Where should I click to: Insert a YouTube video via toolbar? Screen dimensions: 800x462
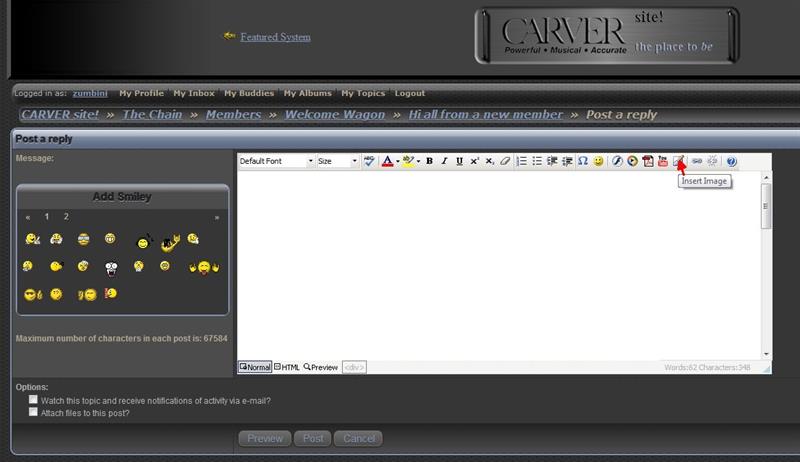[663, 161]
